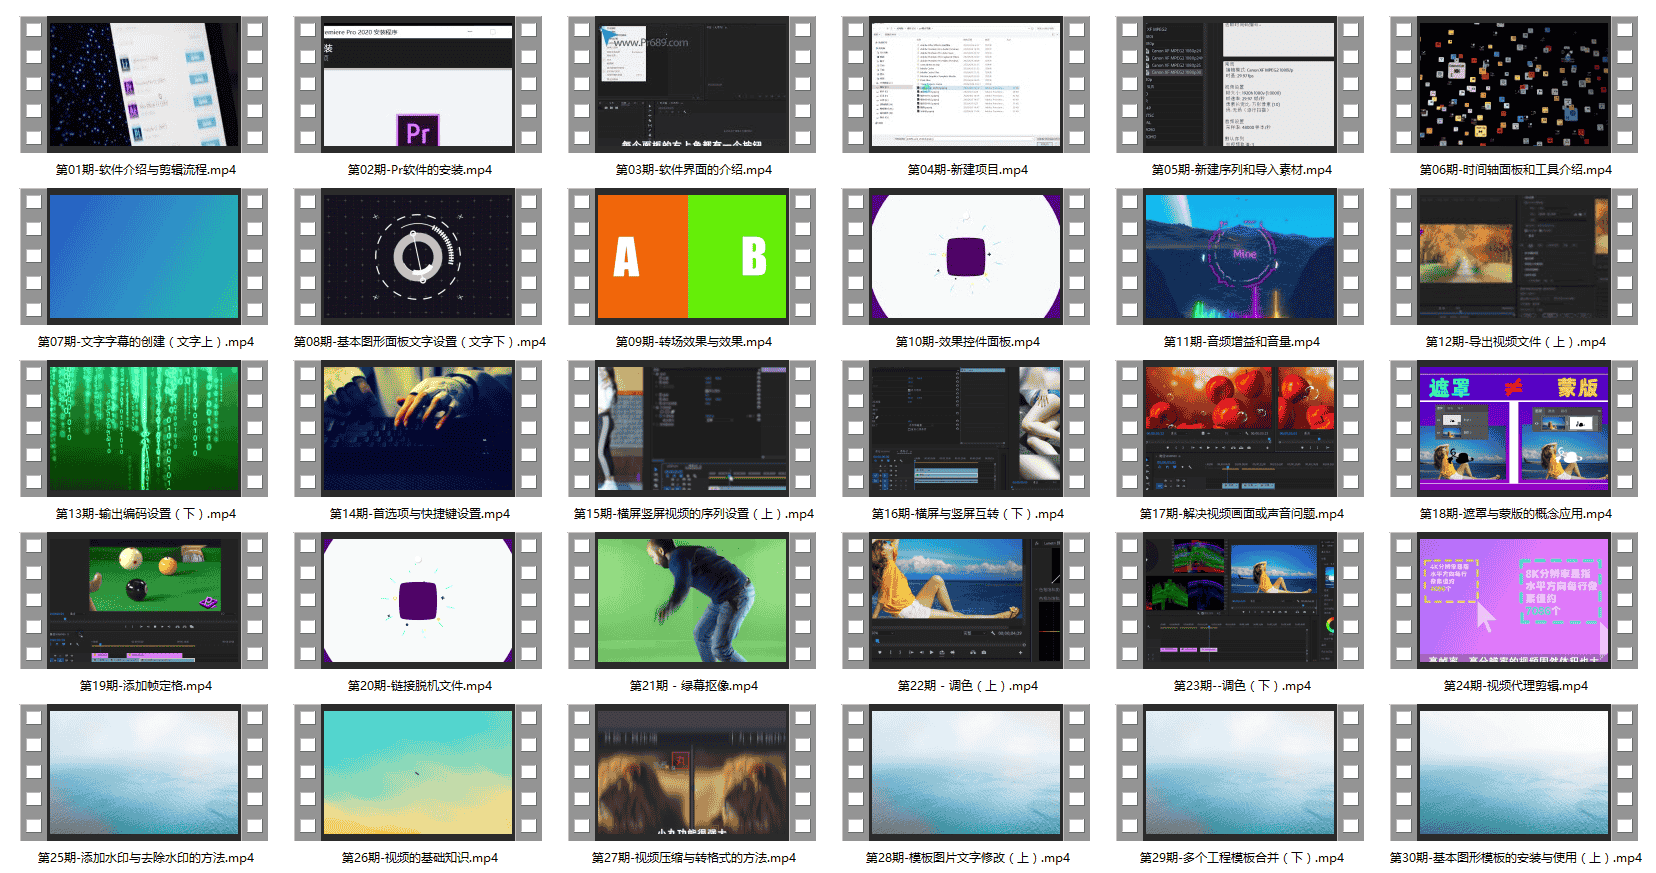The height and width of the screenshot is (873, 1656).
Task: Open thumbnail of 第05期-新建序列和导入素材.mp4
Action: (x=1240, y=84)
